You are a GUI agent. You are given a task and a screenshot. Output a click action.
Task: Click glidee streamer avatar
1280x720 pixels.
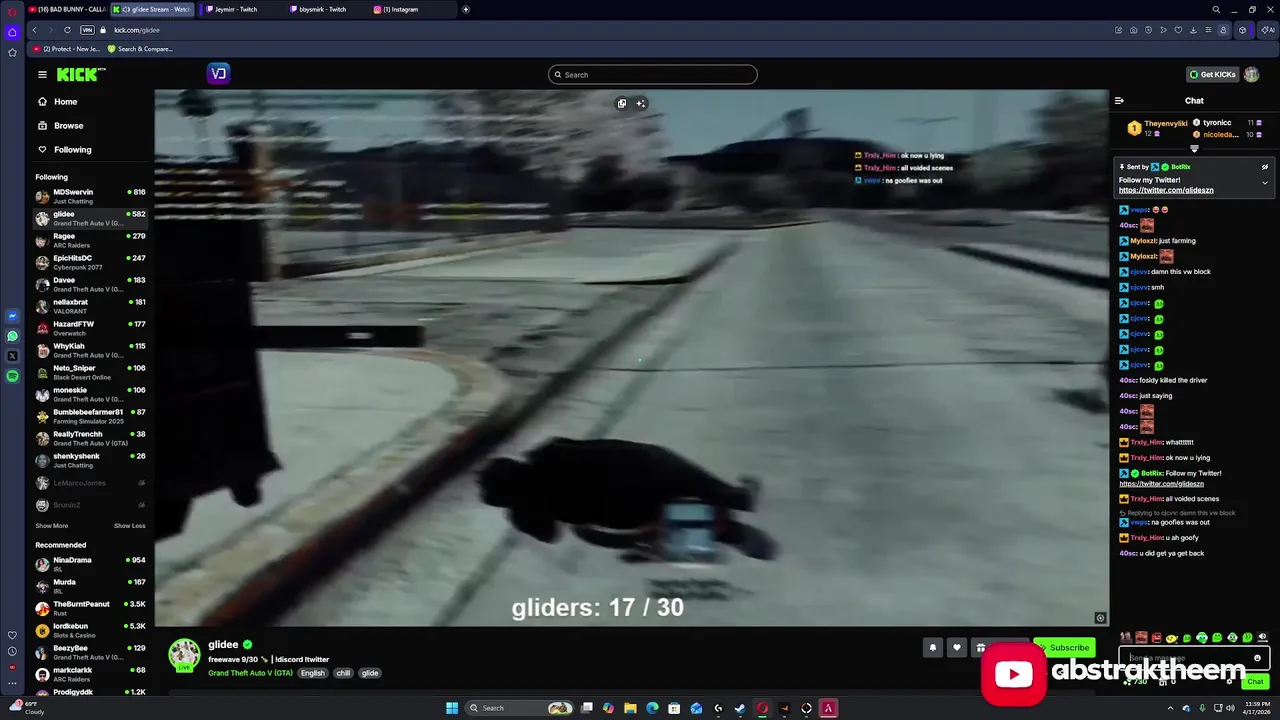pos(184,655)
